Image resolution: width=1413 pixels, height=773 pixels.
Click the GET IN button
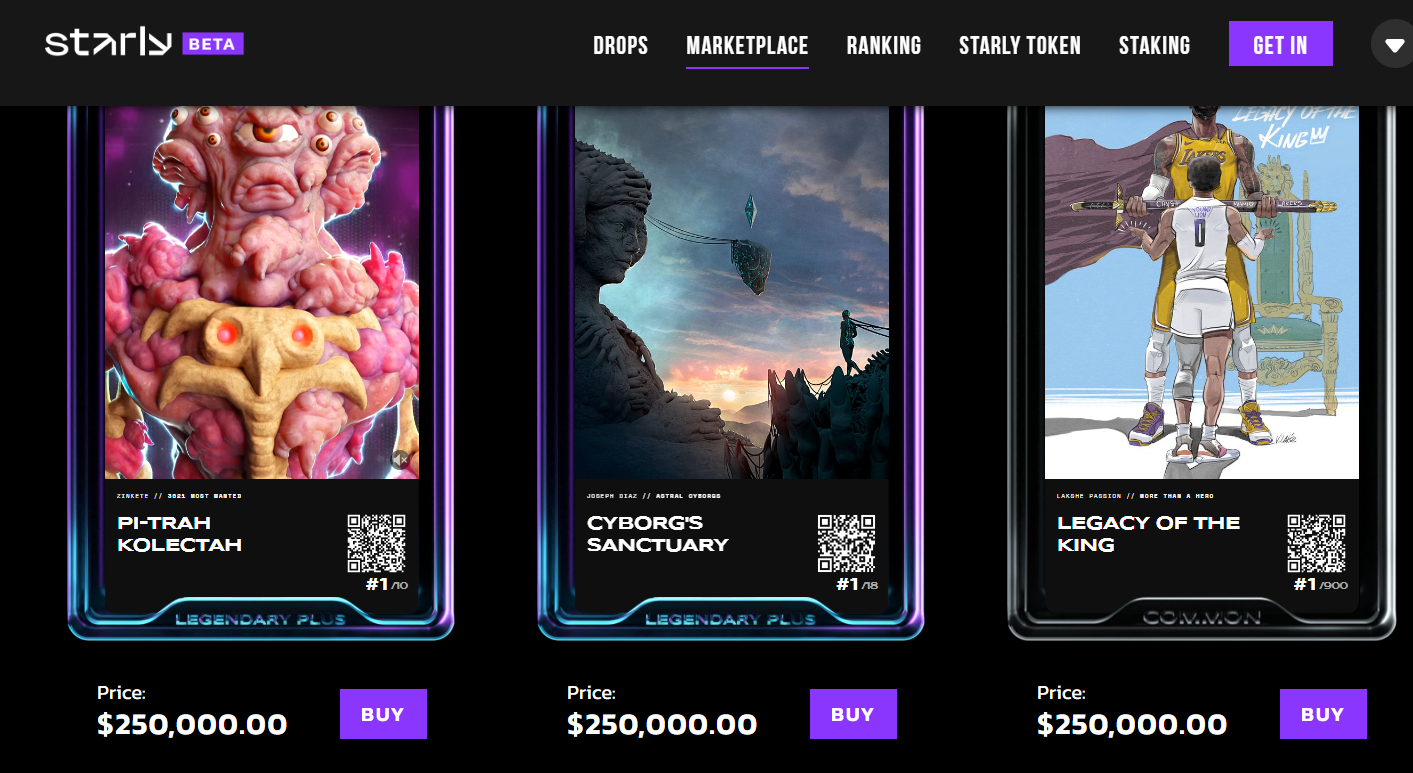coord(1280,44)
